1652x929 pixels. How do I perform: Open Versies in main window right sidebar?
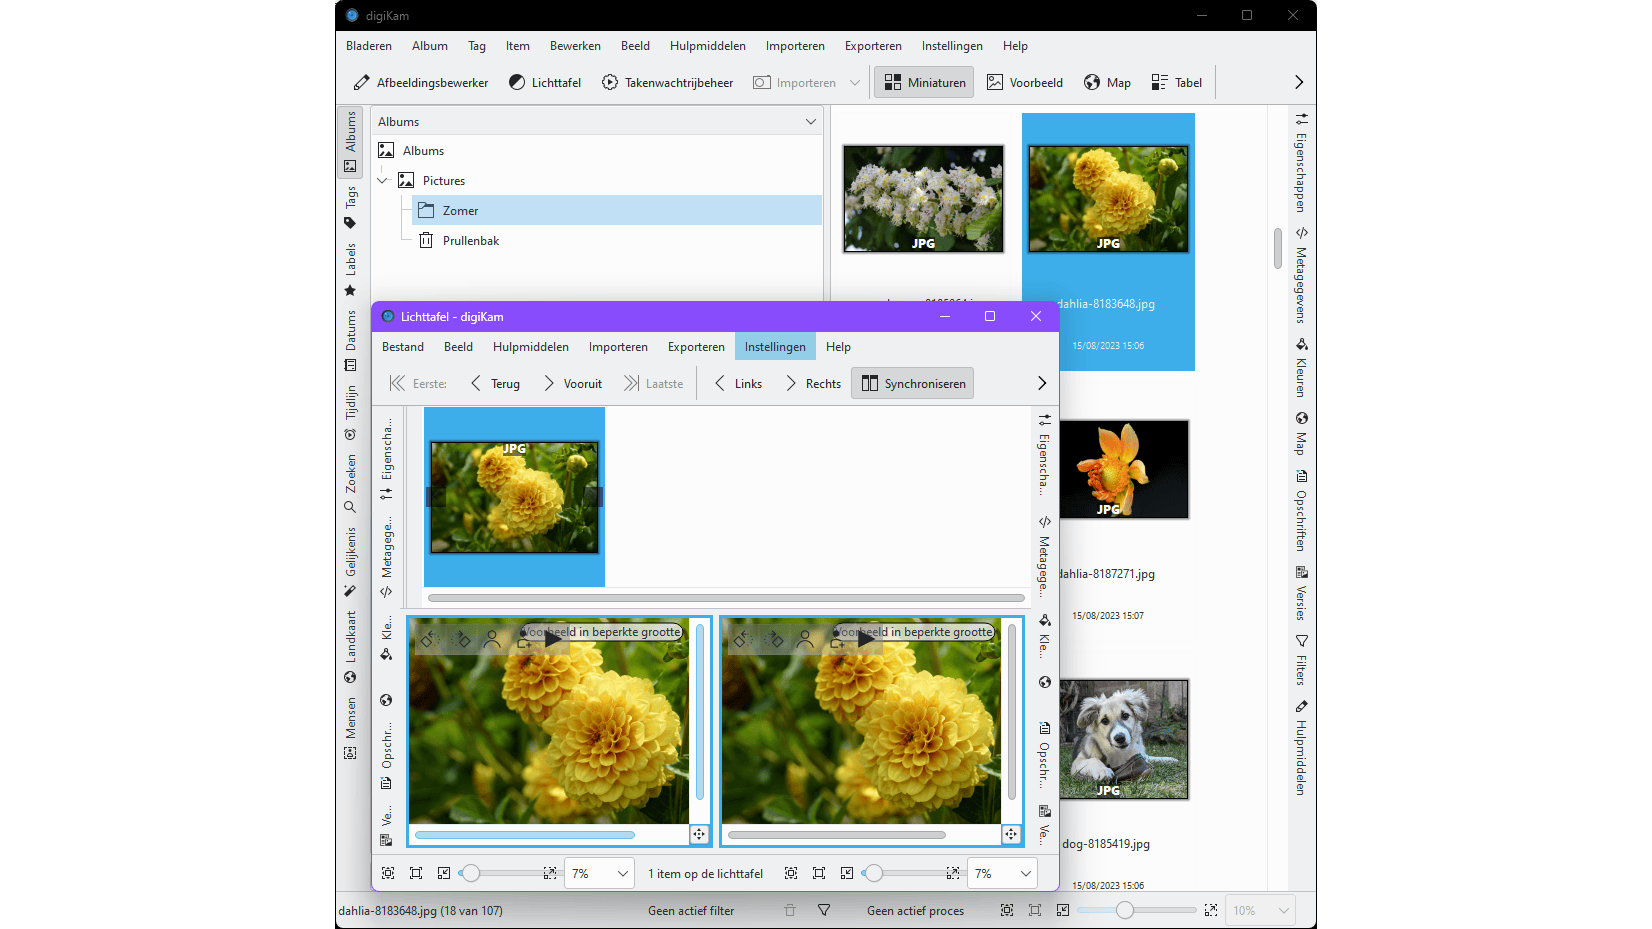1301,593
